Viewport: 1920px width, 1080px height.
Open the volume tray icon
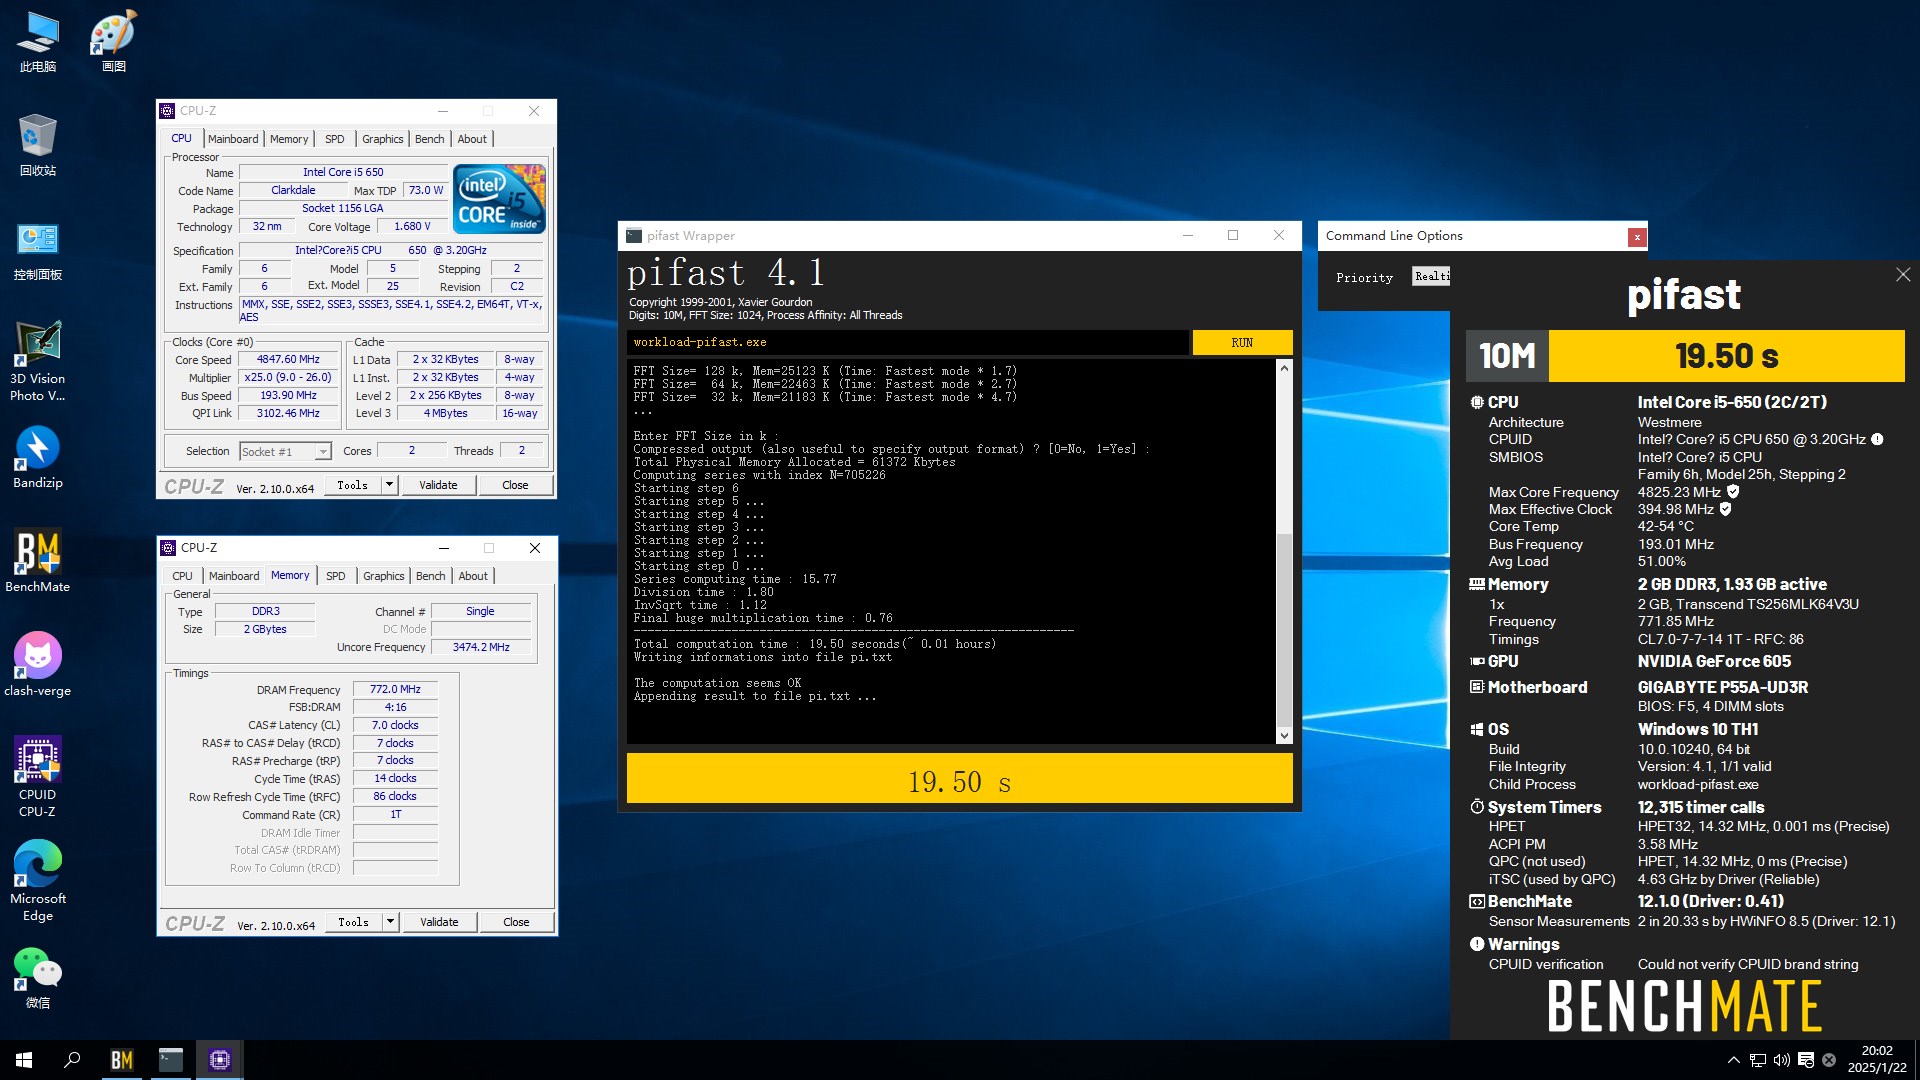tap(1782, 1060)
